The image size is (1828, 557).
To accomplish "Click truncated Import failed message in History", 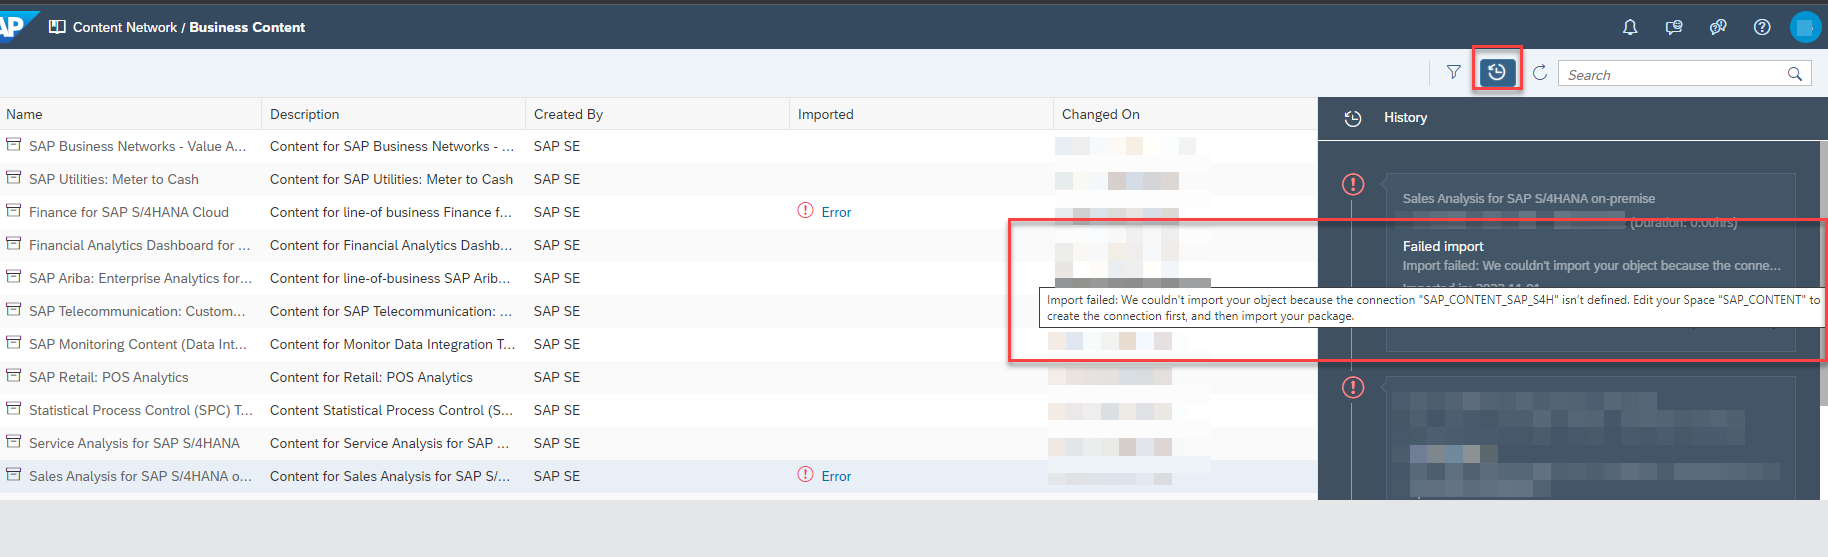I will [x=1592, y=265].
